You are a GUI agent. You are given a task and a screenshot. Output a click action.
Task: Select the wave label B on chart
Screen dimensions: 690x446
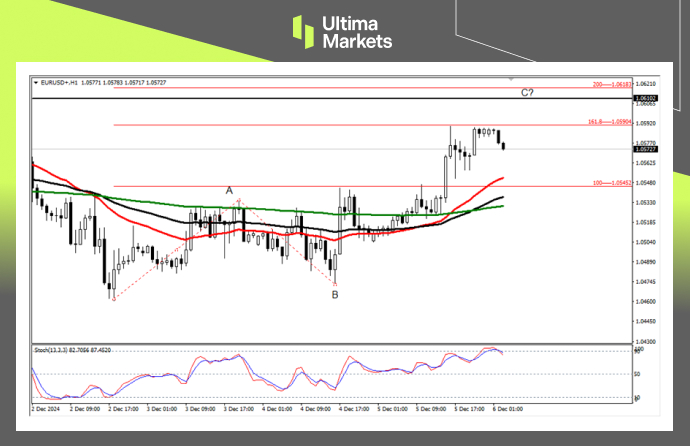335,293
